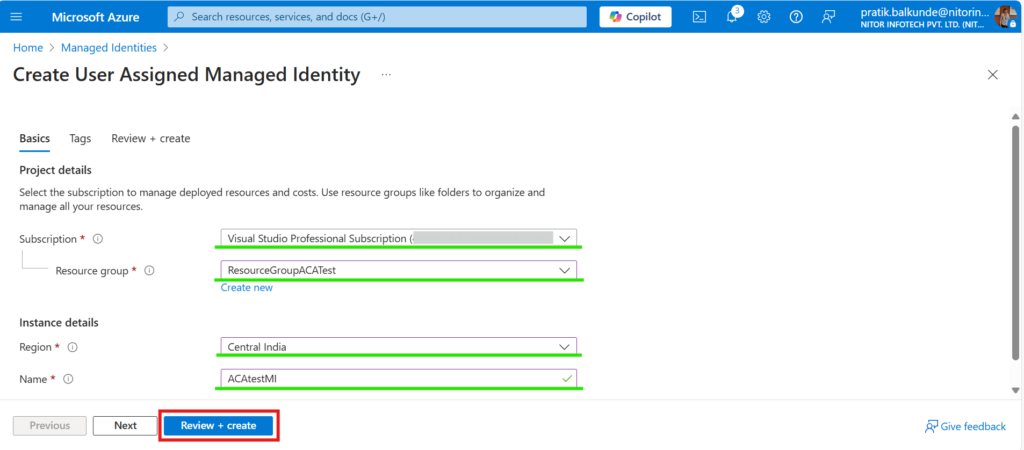This screenshot has width=1024, height=450.
Task: Go to Home breadcrumb
Action: coord(28,48)
